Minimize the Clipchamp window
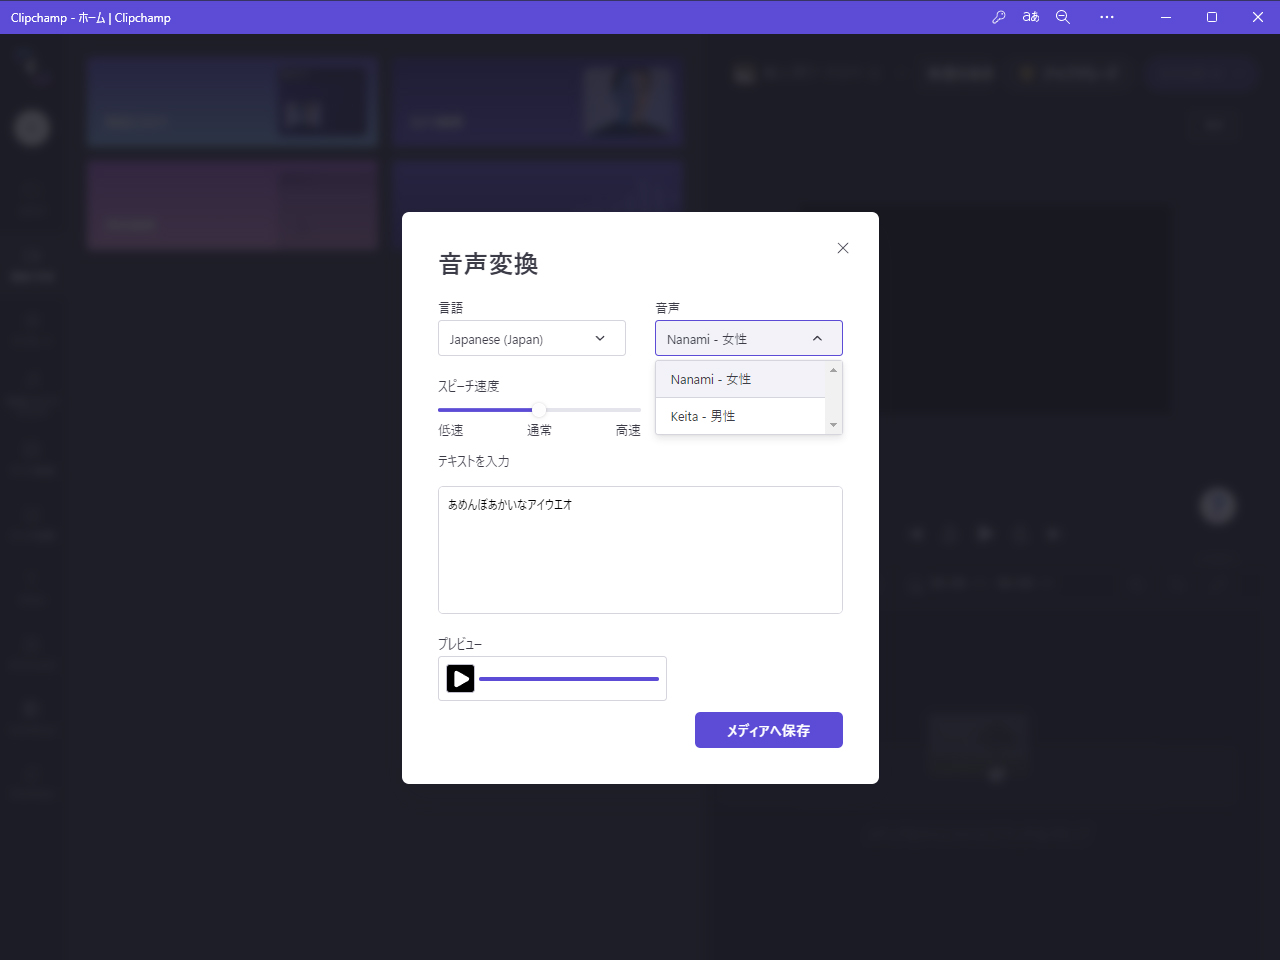This screenshot has width=1280, height=960. coord(1166,17)
